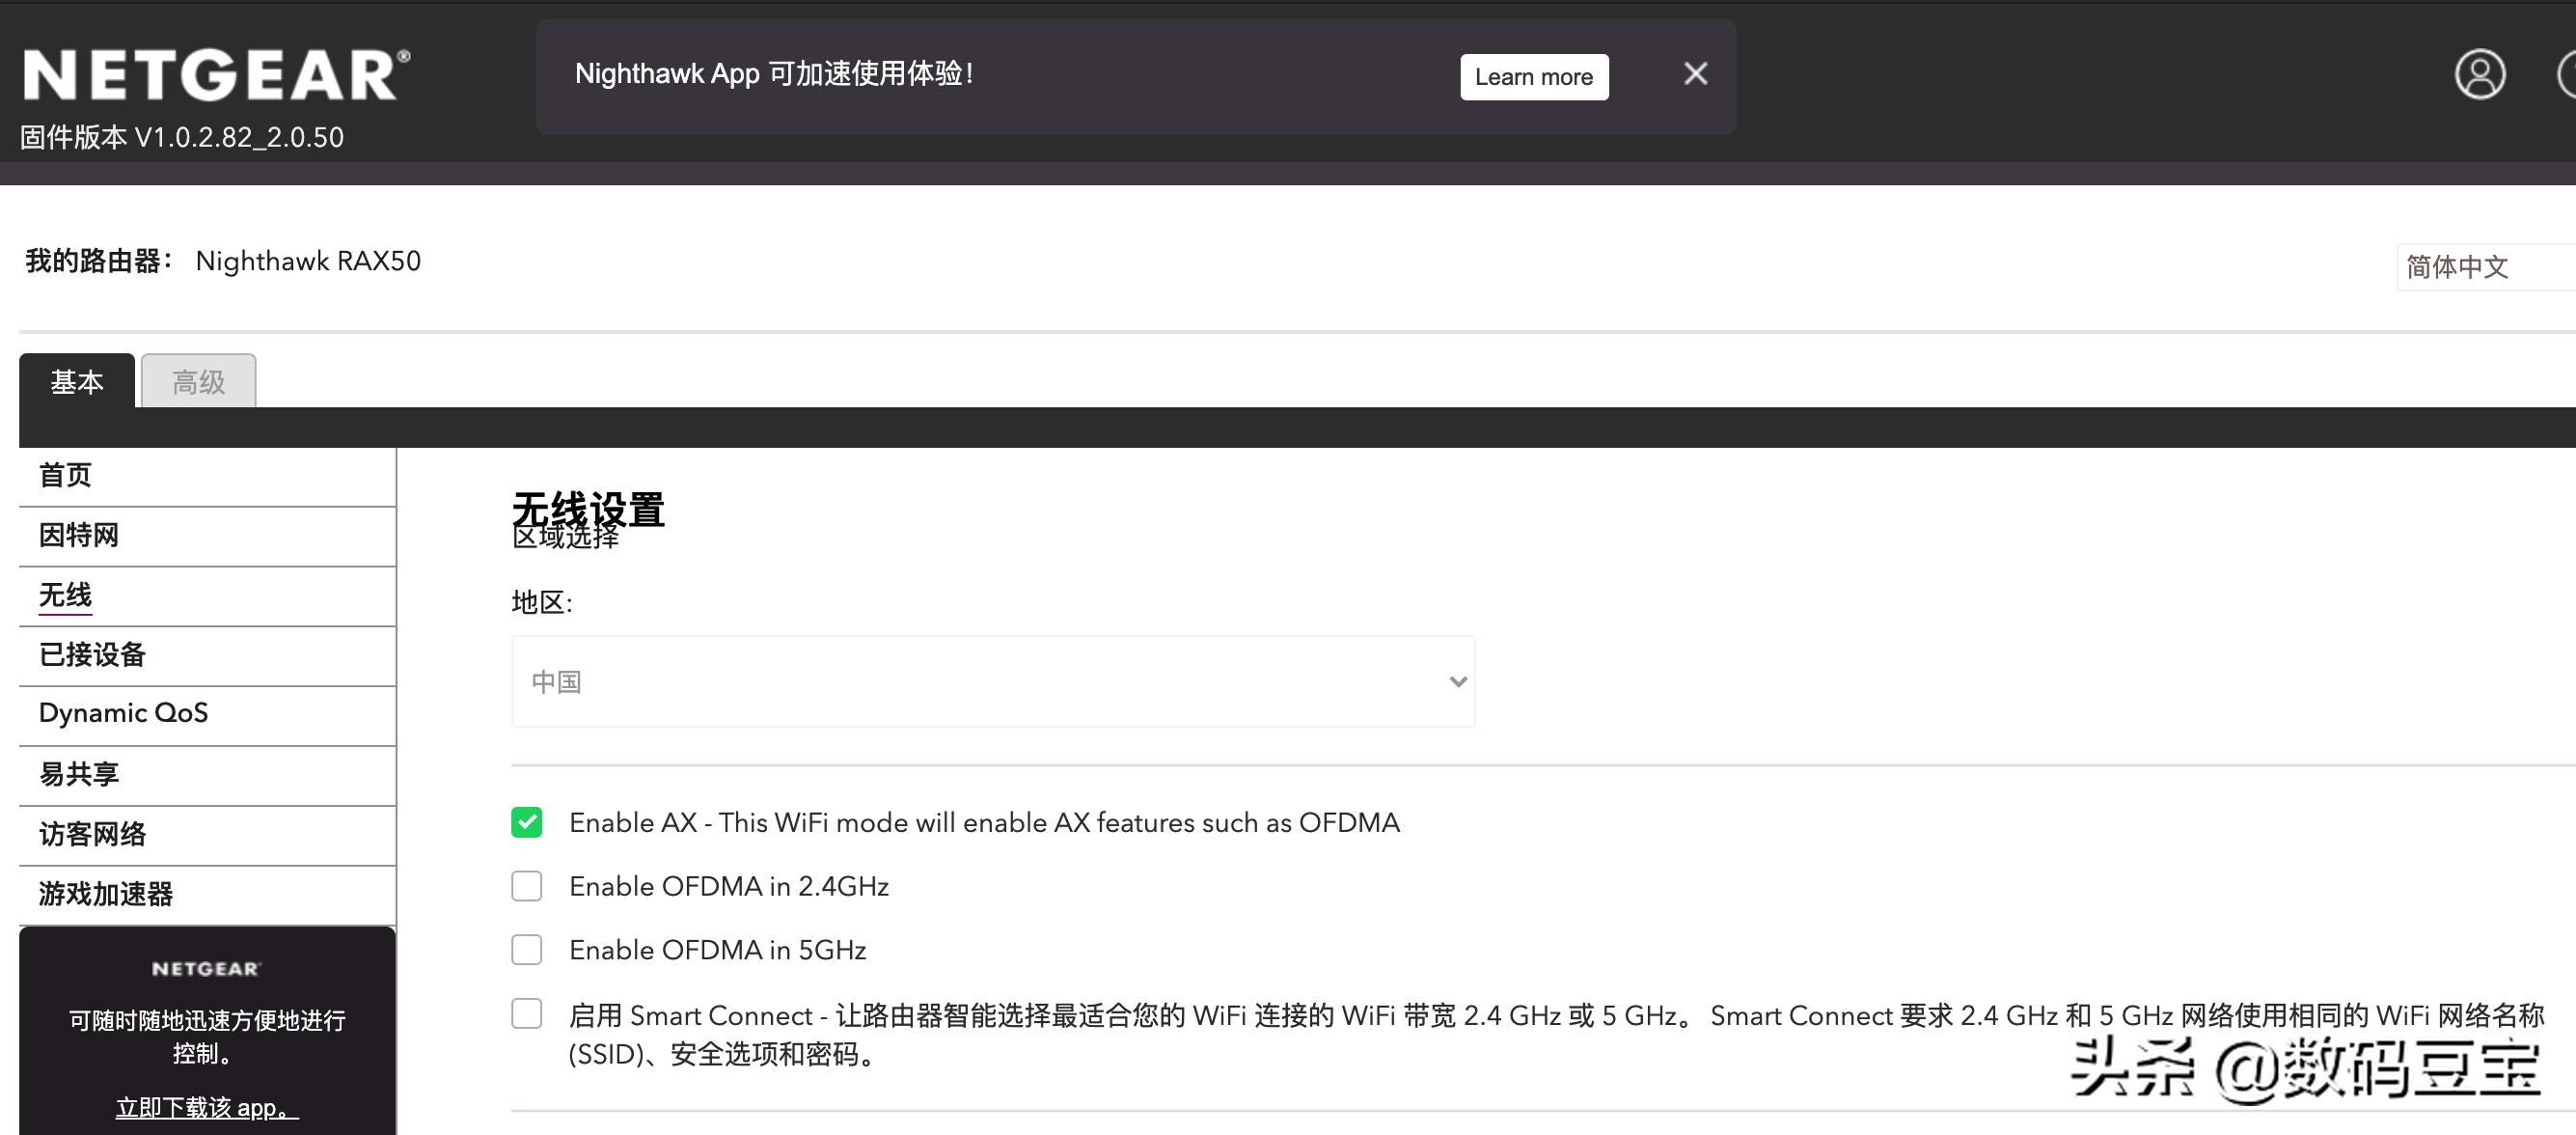Select the 基本 tab
This screenshot has width=2576, height=1135.
coord(78,382)
